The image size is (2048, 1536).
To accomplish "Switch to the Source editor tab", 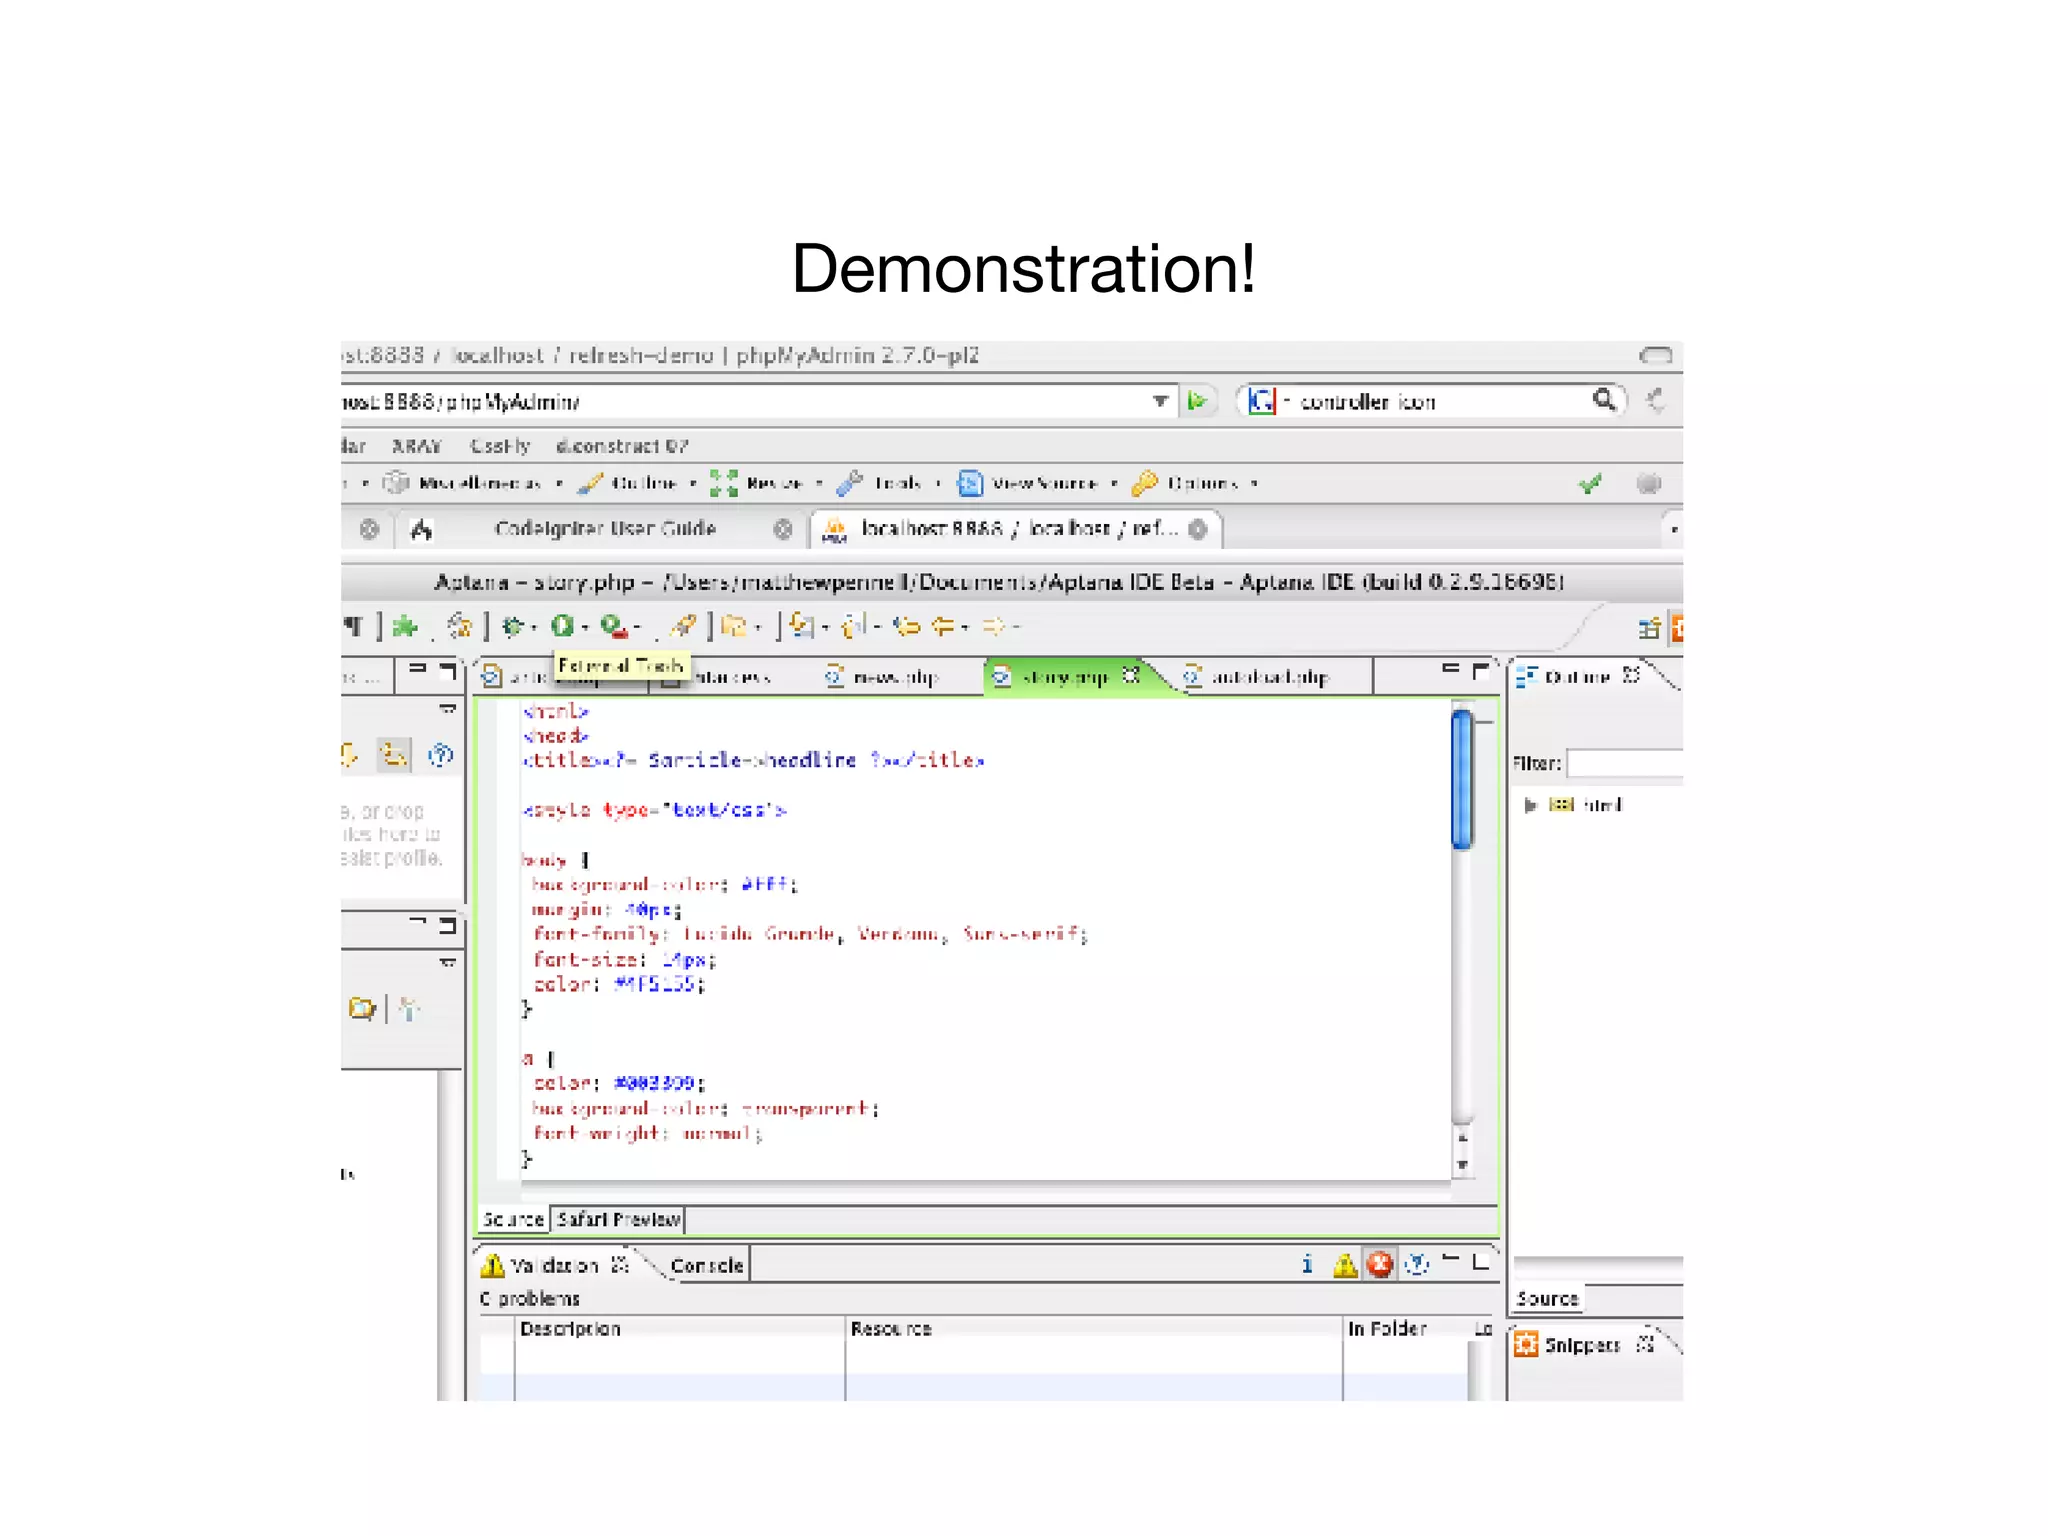I will pyautogui.click(x=513, y=1220).
